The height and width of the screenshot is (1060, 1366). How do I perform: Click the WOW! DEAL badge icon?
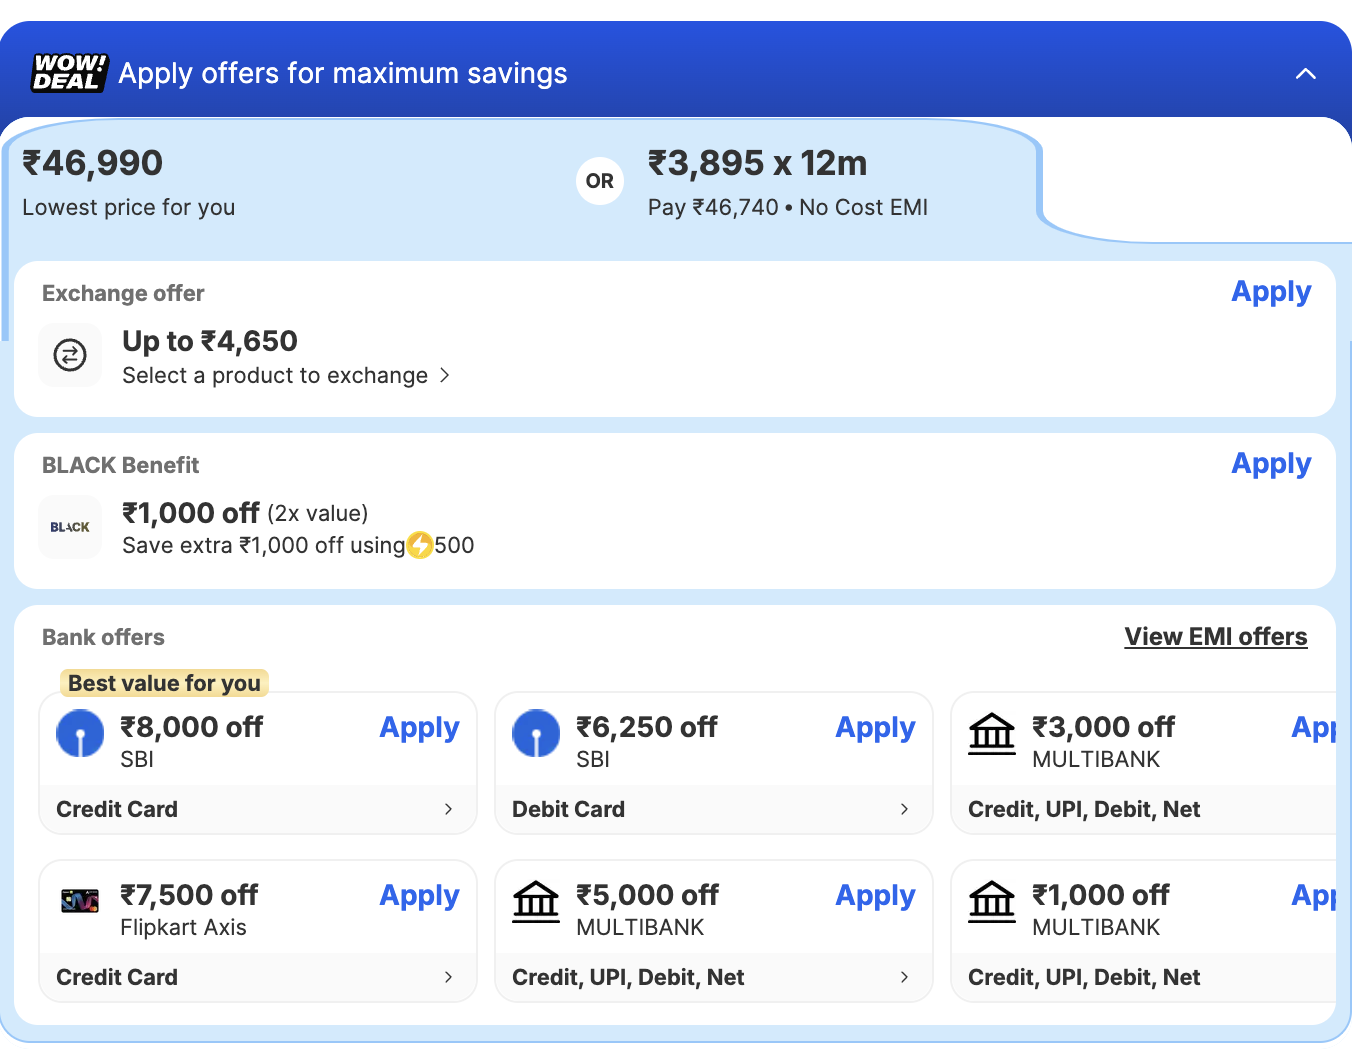point(69,73)
